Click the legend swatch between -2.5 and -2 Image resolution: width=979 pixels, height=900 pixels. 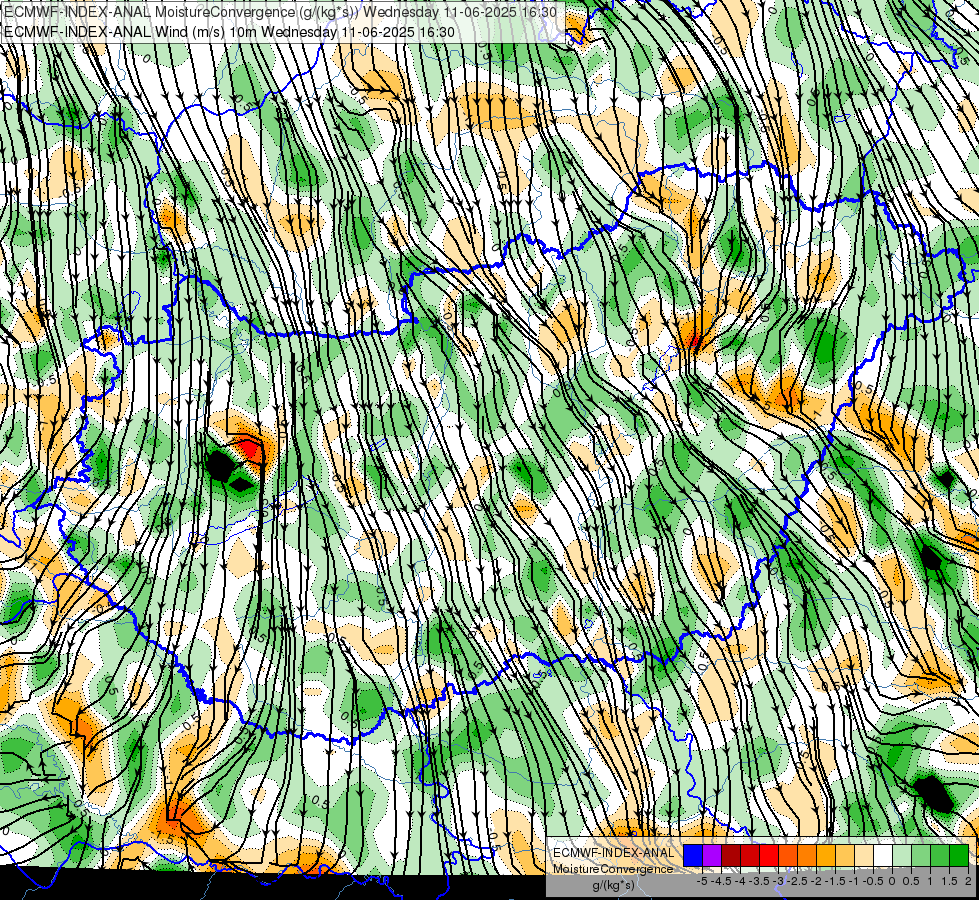tap(807, 855)
